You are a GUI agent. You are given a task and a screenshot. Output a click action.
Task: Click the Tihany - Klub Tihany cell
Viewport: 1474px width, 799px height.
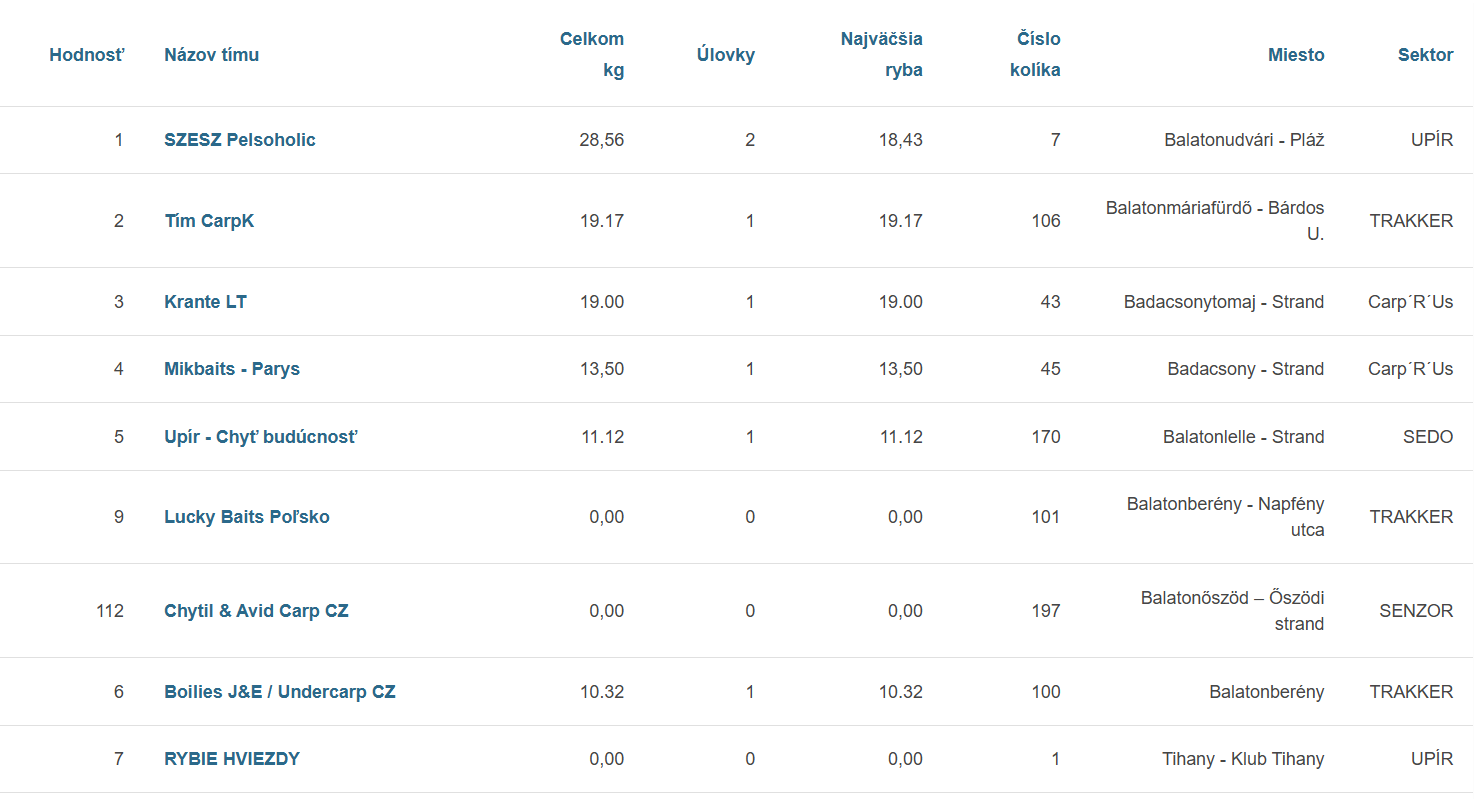point(1243,759)
